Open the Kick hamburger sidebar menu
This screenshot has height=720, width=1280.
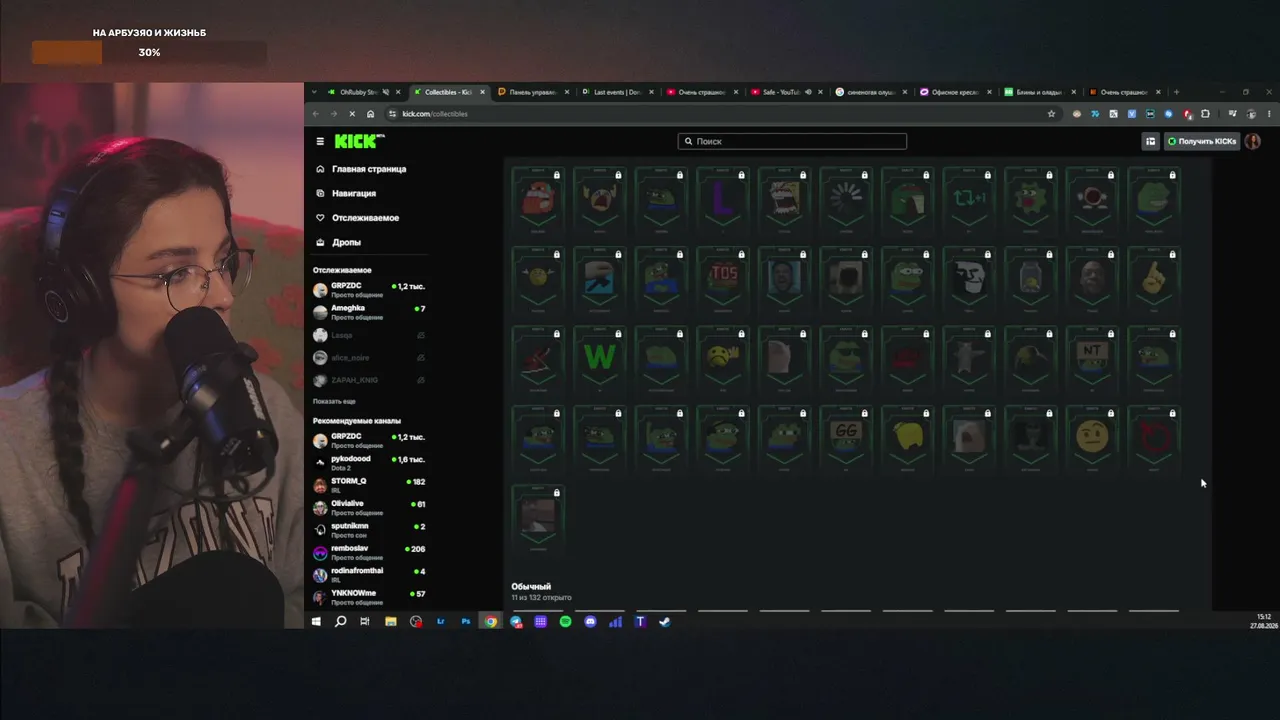[x=320, y=141]
